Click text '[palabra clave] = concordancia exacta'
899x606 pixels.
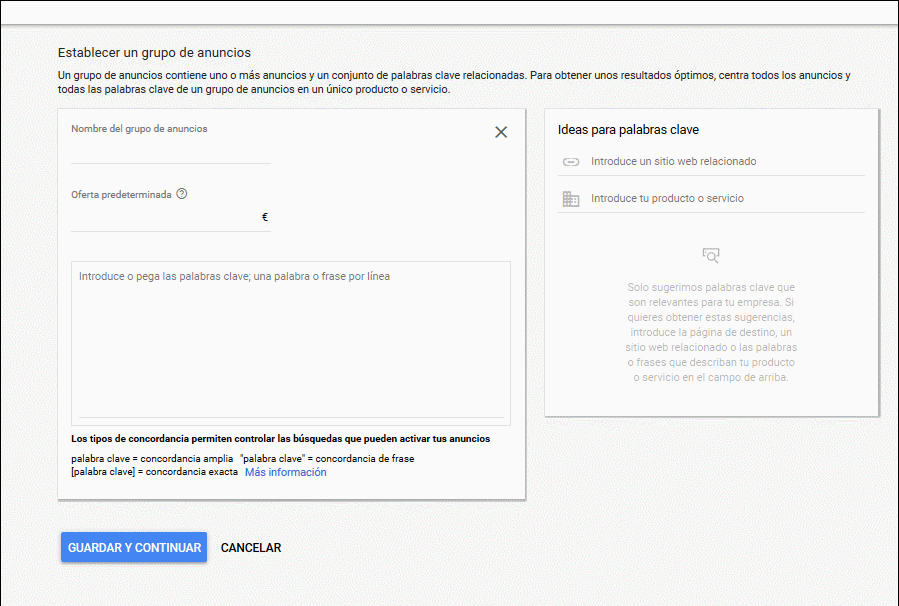(154, 472)
